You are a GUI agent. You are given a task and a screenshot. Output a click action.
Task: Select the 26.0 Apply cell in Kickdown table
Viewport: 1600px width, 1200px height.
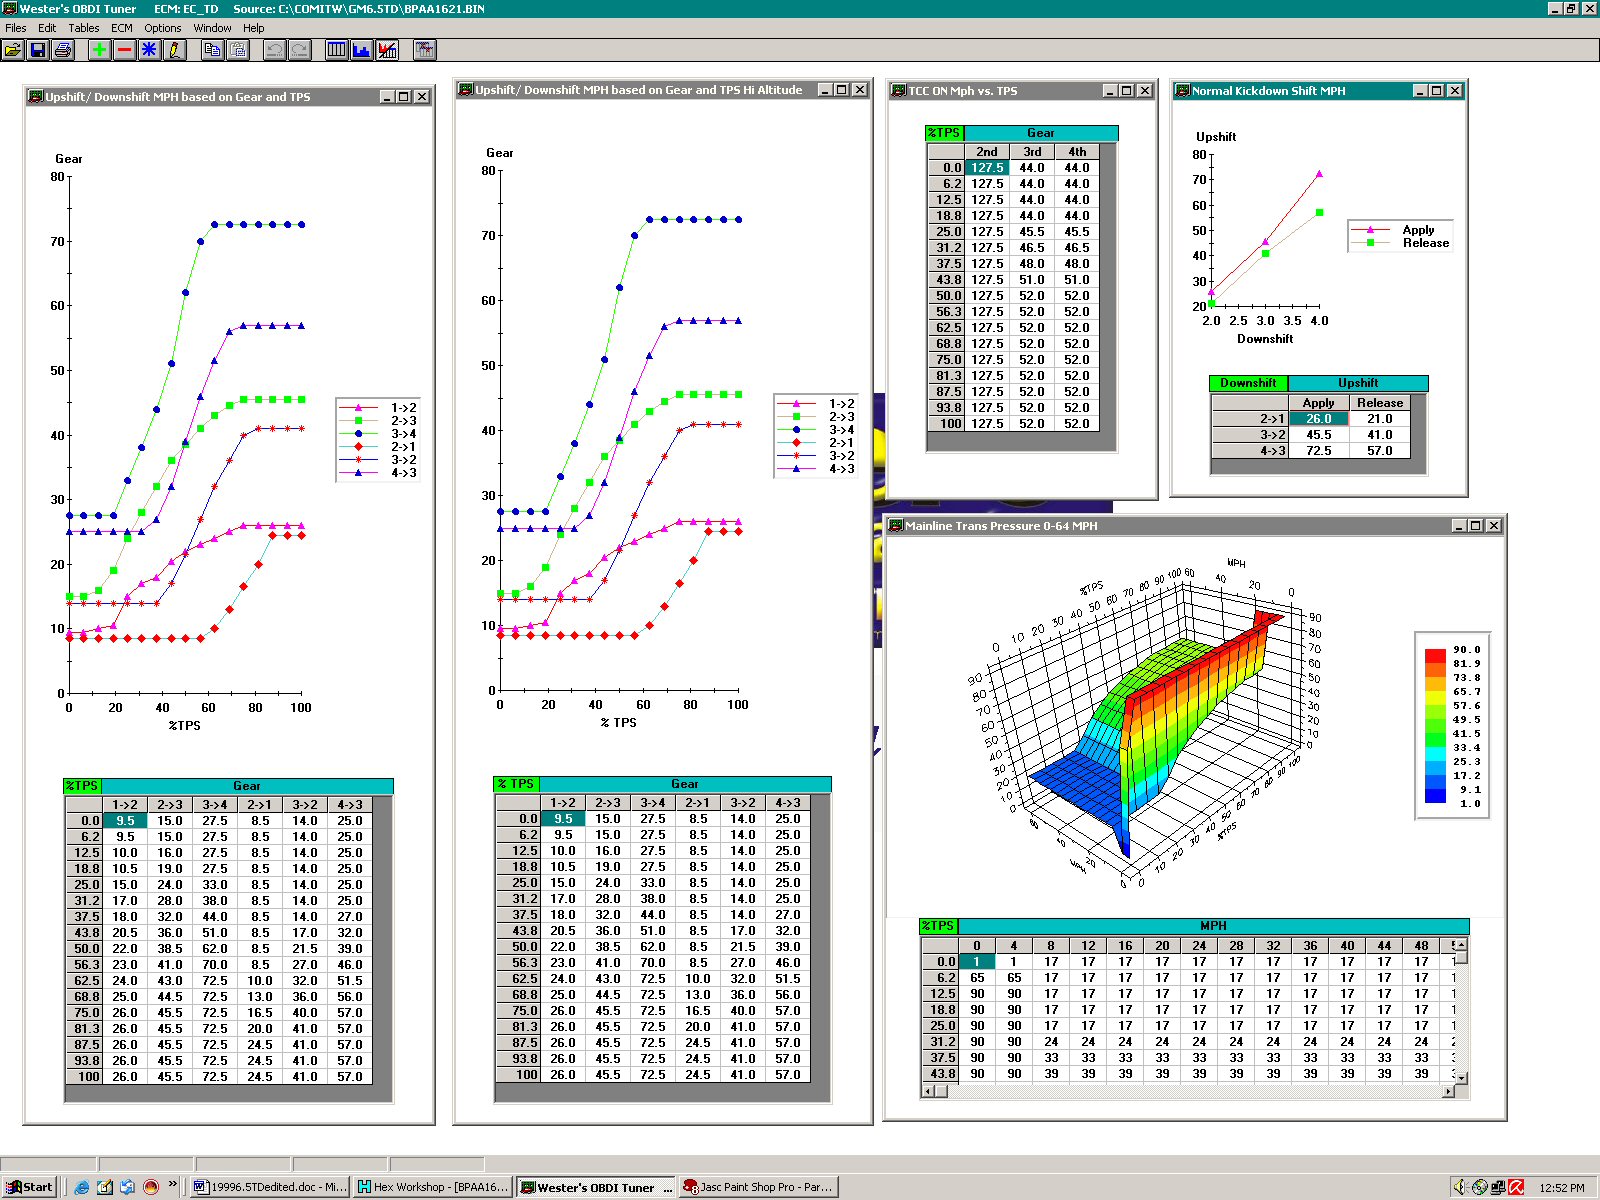[1318, 419]
